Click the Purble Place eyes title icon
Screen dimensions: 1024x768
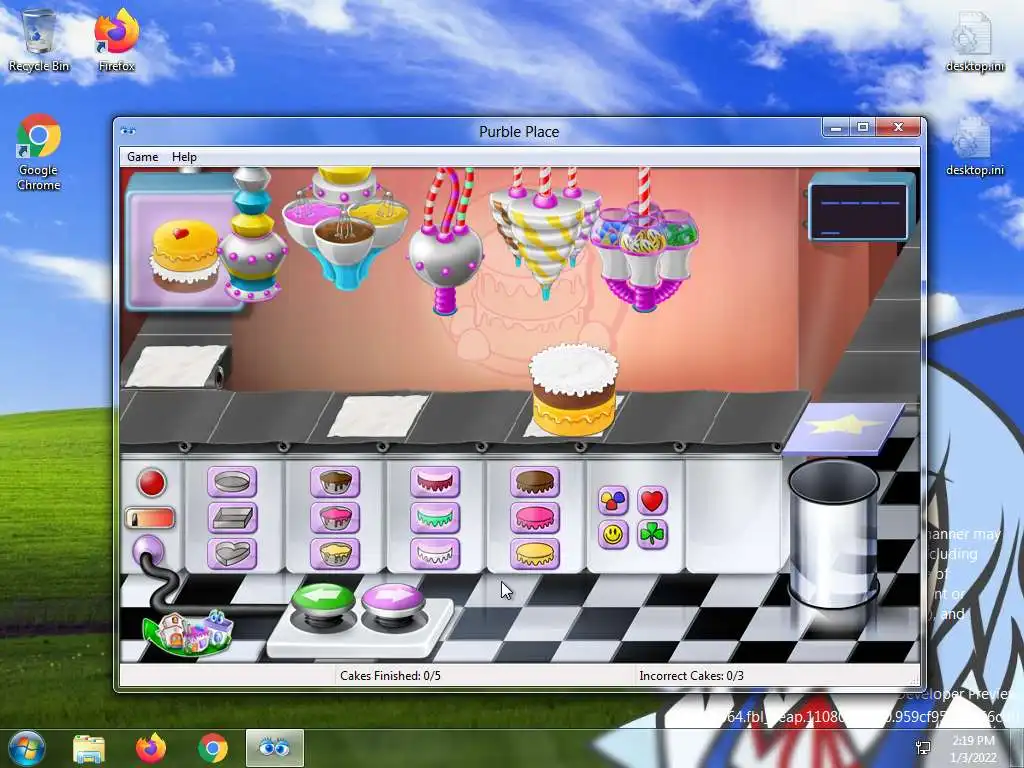128,131
